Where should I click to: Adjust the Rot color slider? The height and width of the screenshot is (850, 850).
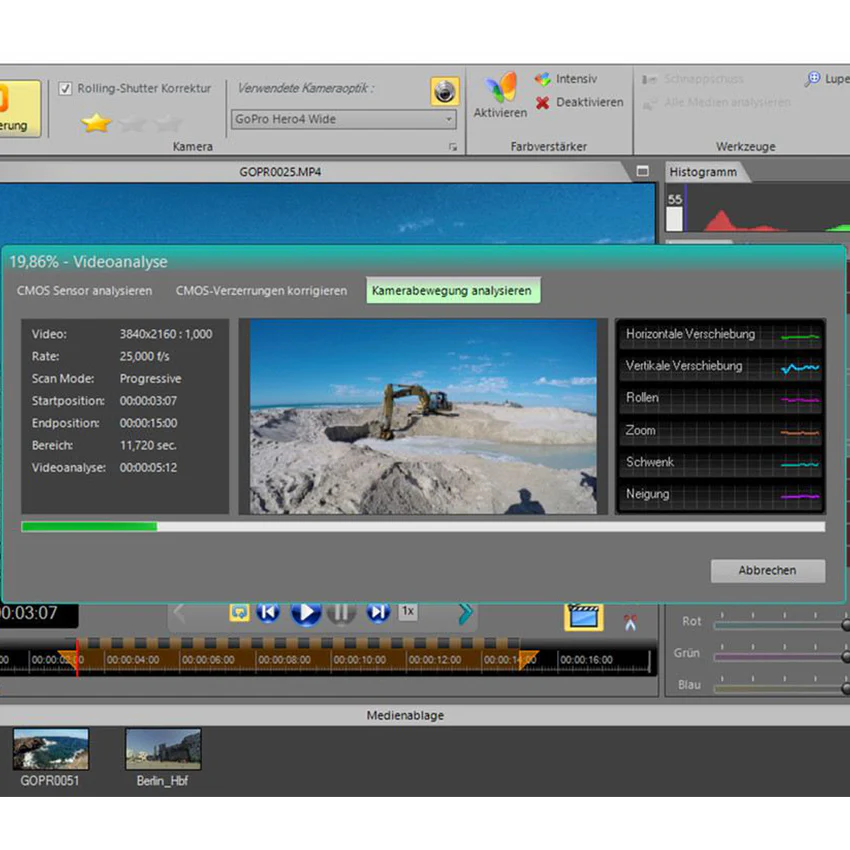tap(782, 625)
